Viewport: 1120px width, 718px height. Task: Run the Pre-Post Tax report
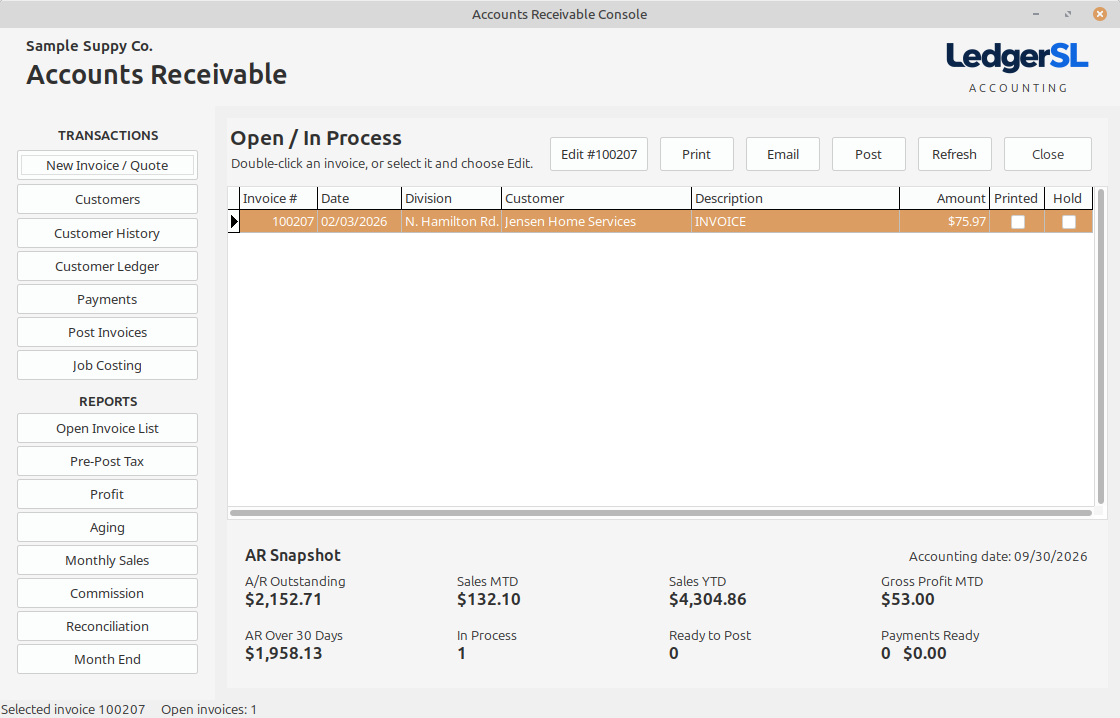click(x=107, y=461)
